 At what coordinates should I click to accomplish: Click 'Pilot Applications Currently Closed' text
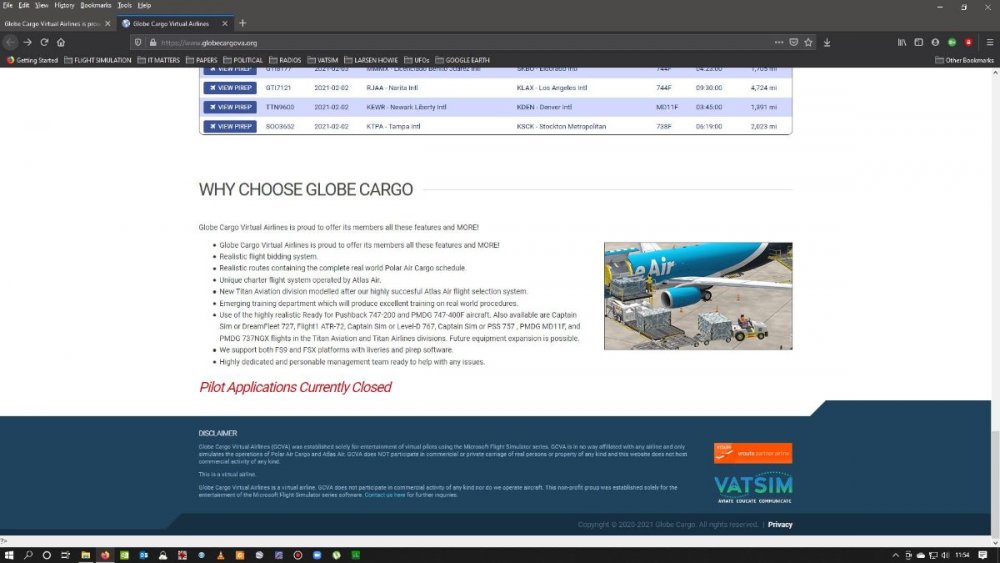point(295,387)
